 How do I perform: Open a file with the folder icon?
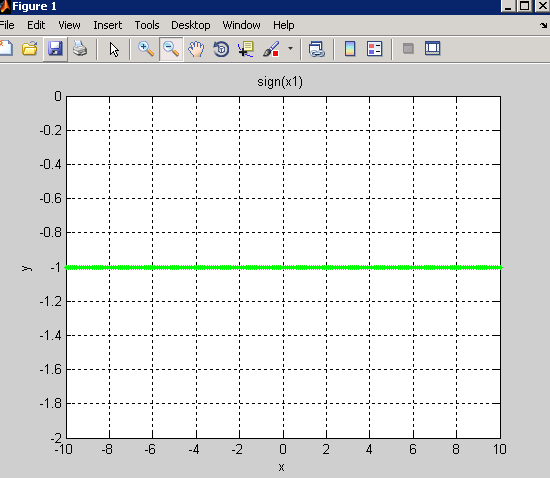point(30,49)
